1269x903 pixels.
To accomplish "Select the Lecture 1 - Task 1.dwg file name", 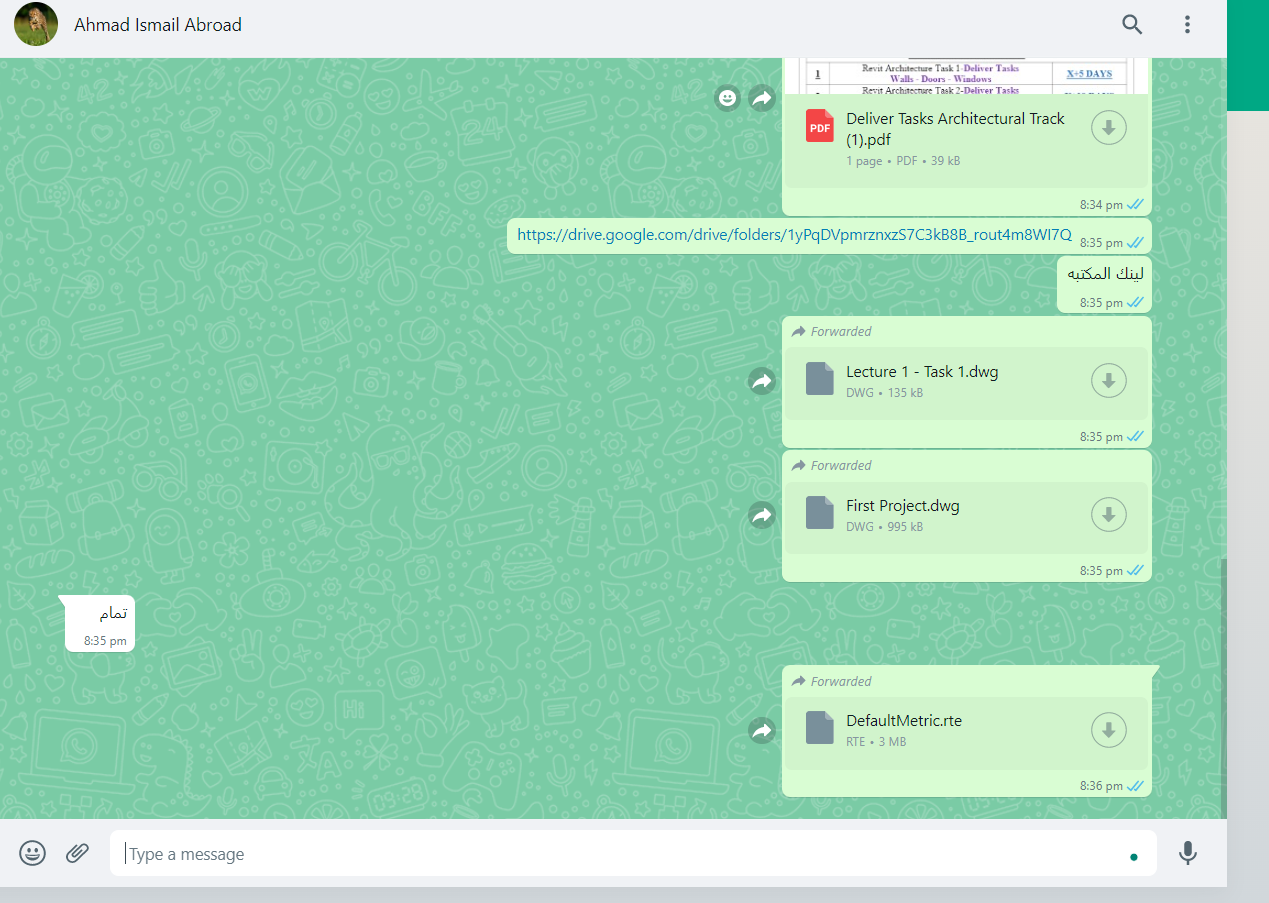I will 922,372.
